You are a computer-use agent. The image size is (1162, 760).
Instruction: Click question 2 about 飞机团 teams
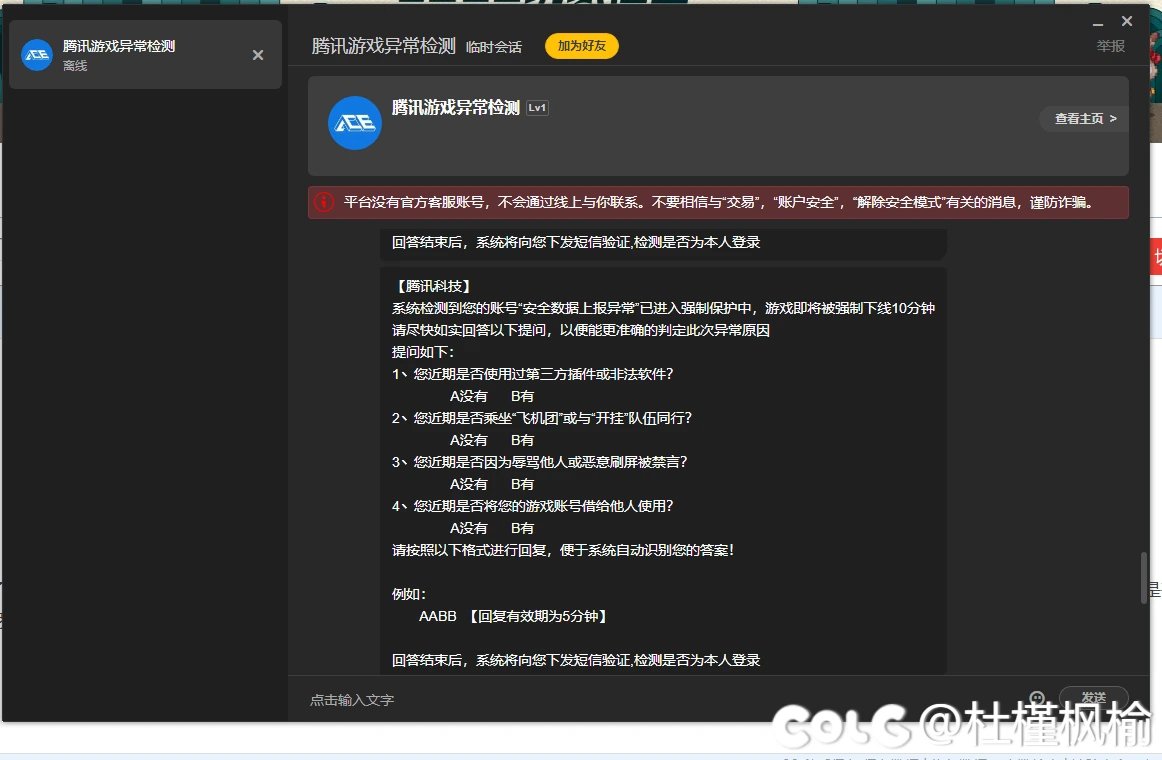(542, 418)
